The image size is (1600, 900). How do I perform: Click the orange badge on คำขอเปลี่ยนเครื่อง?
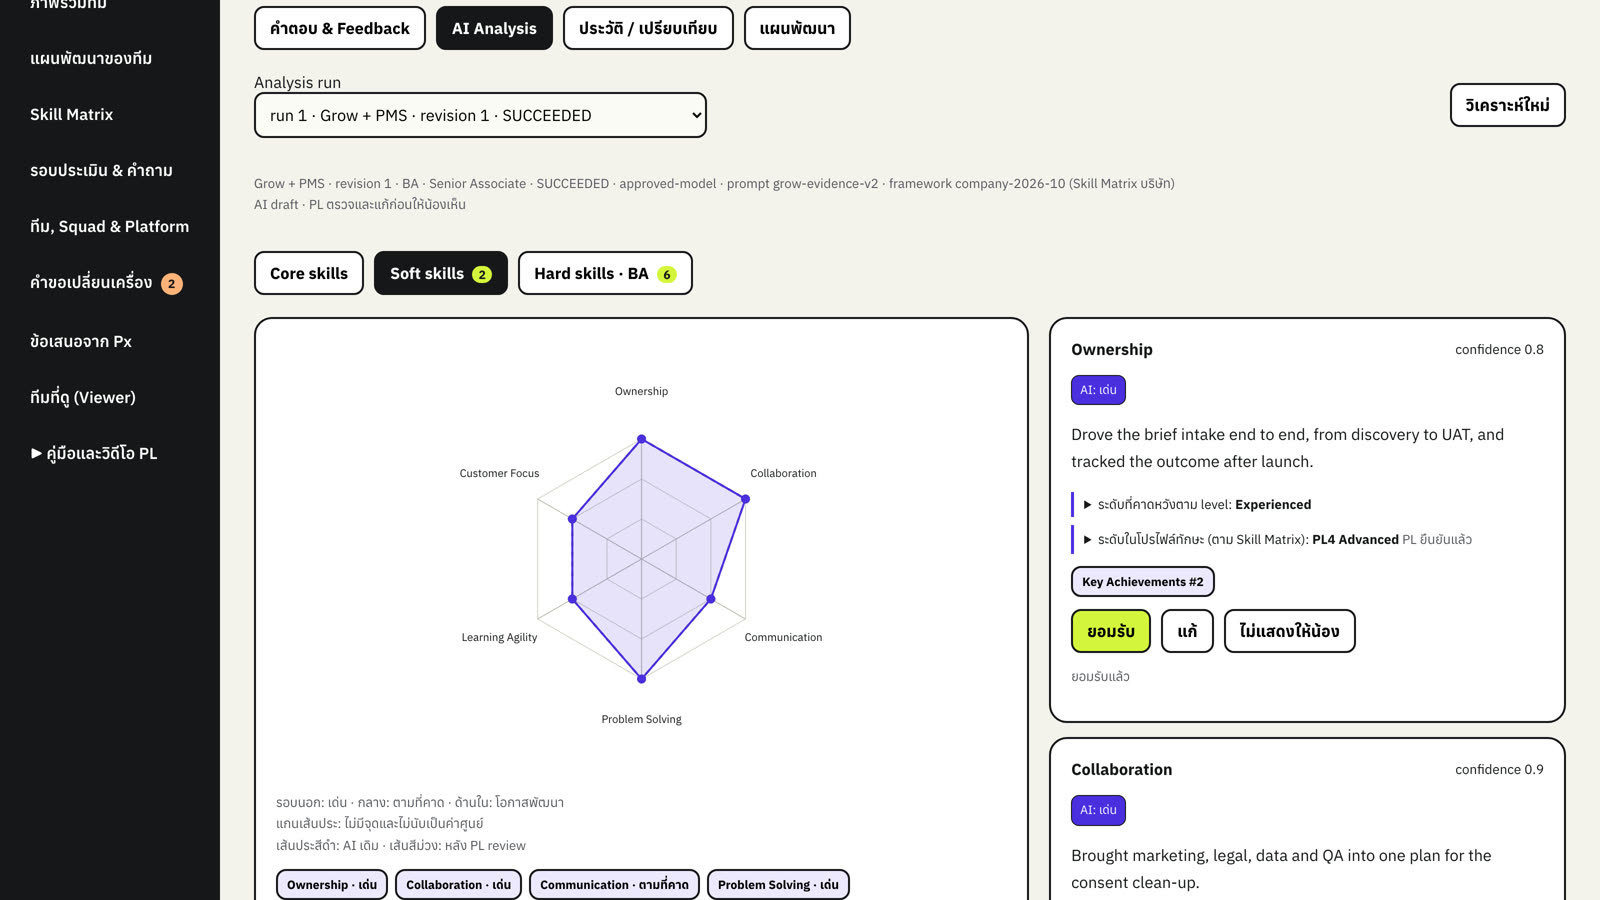172,284
